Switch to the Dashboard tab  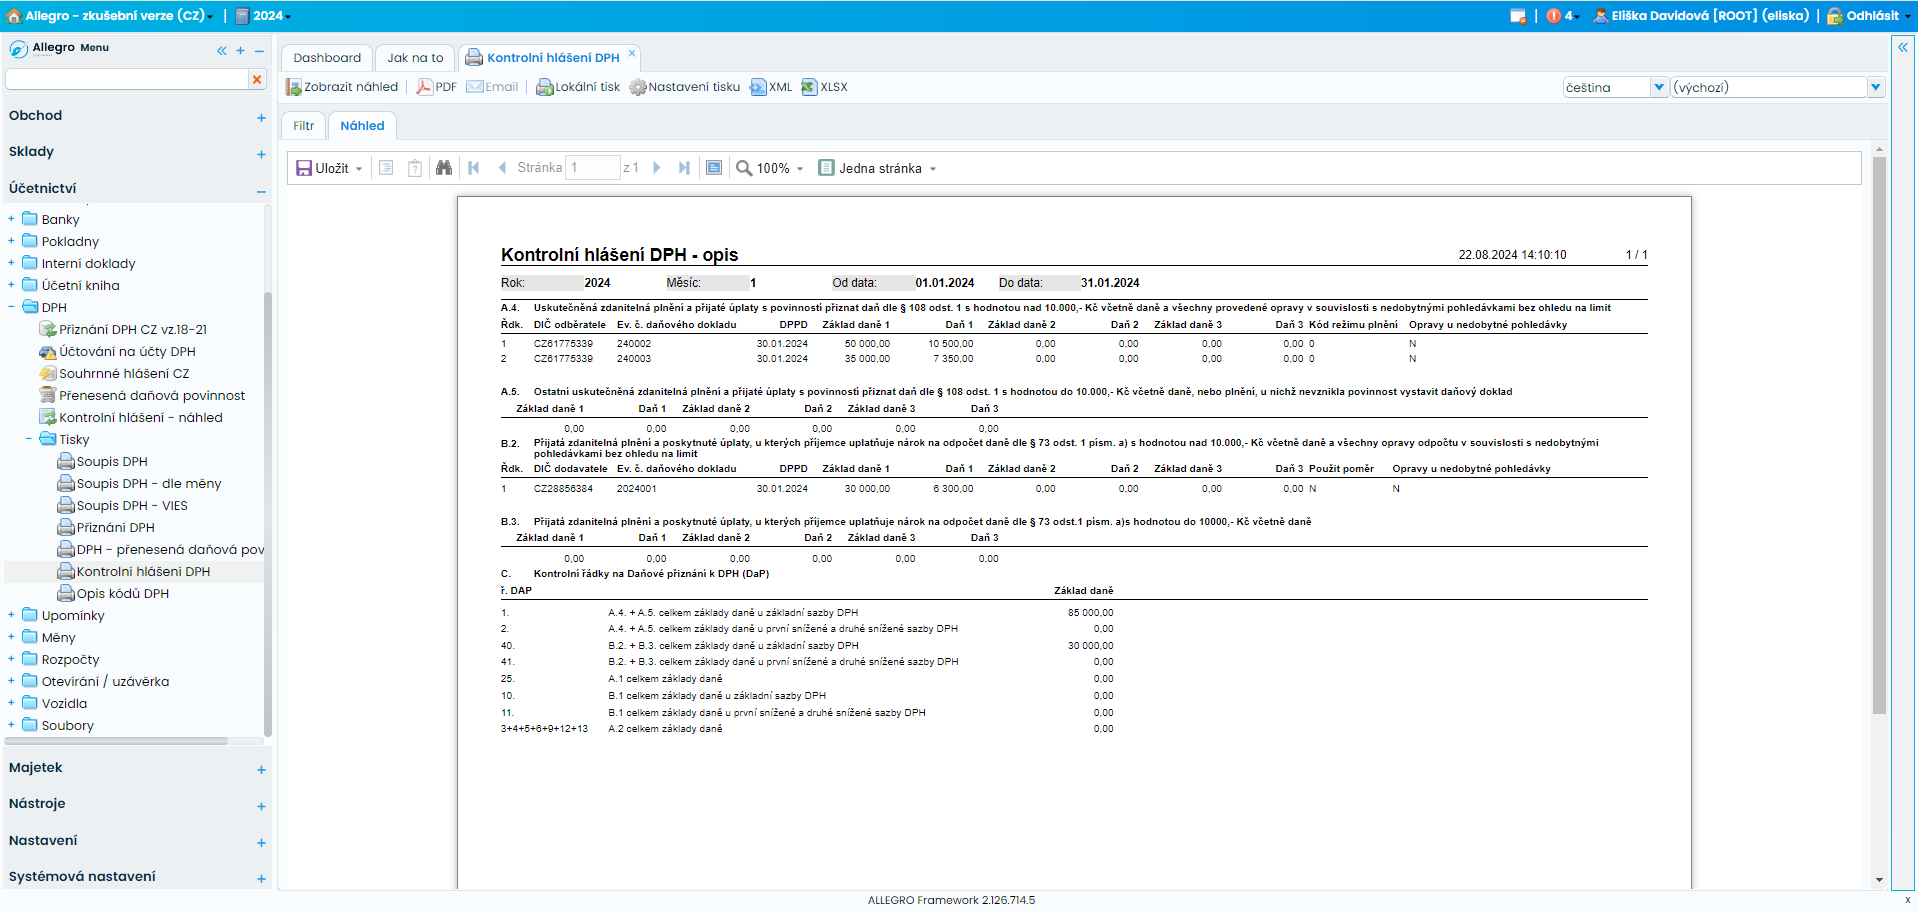pos(327,58)
